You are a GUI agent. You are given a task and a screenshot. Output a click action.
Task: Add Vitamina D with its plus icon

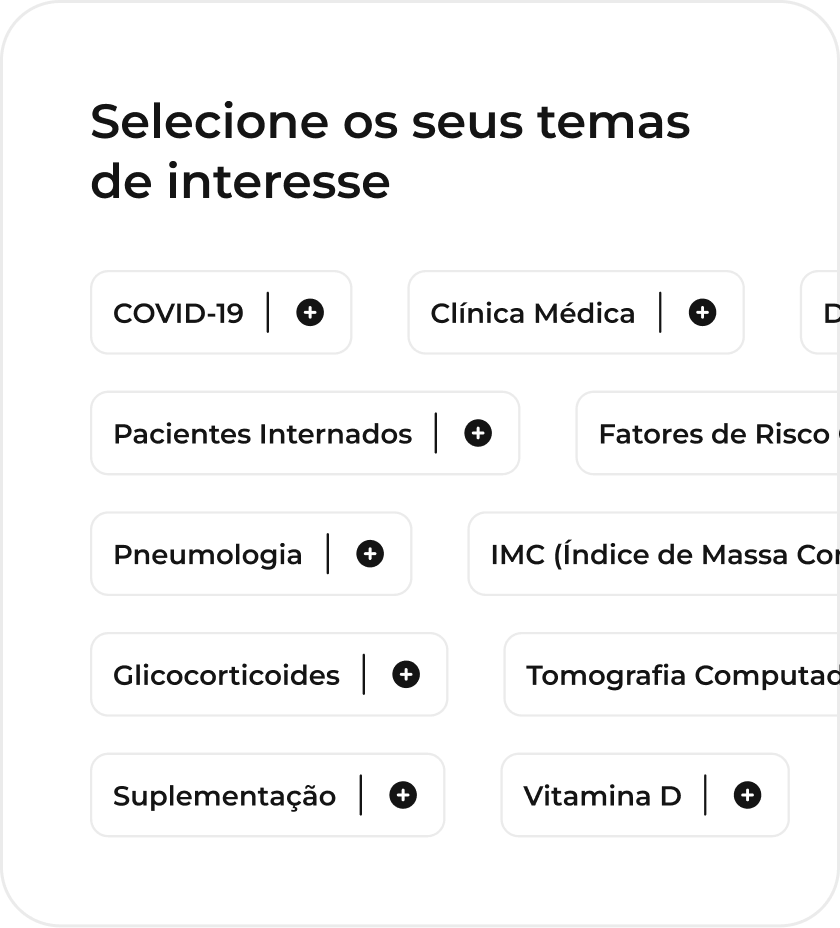748,795
